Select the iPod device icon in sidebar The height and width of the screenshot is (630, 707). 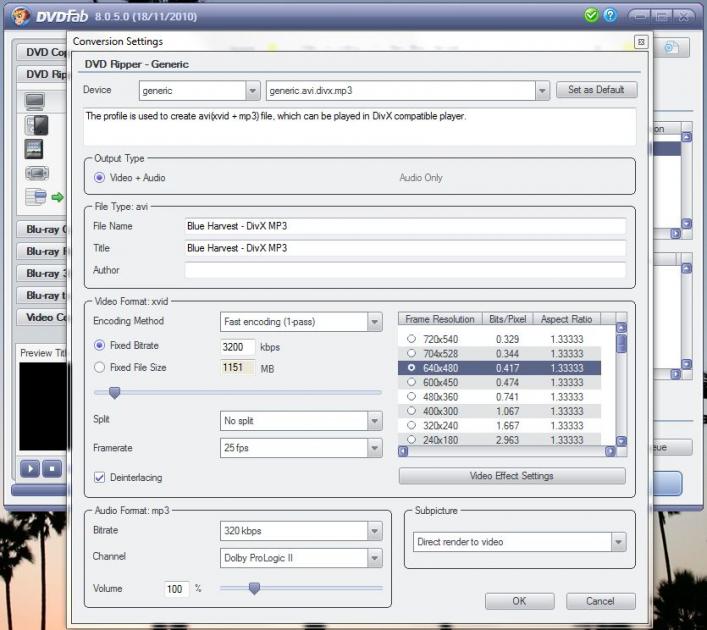[x=36, y=124]
